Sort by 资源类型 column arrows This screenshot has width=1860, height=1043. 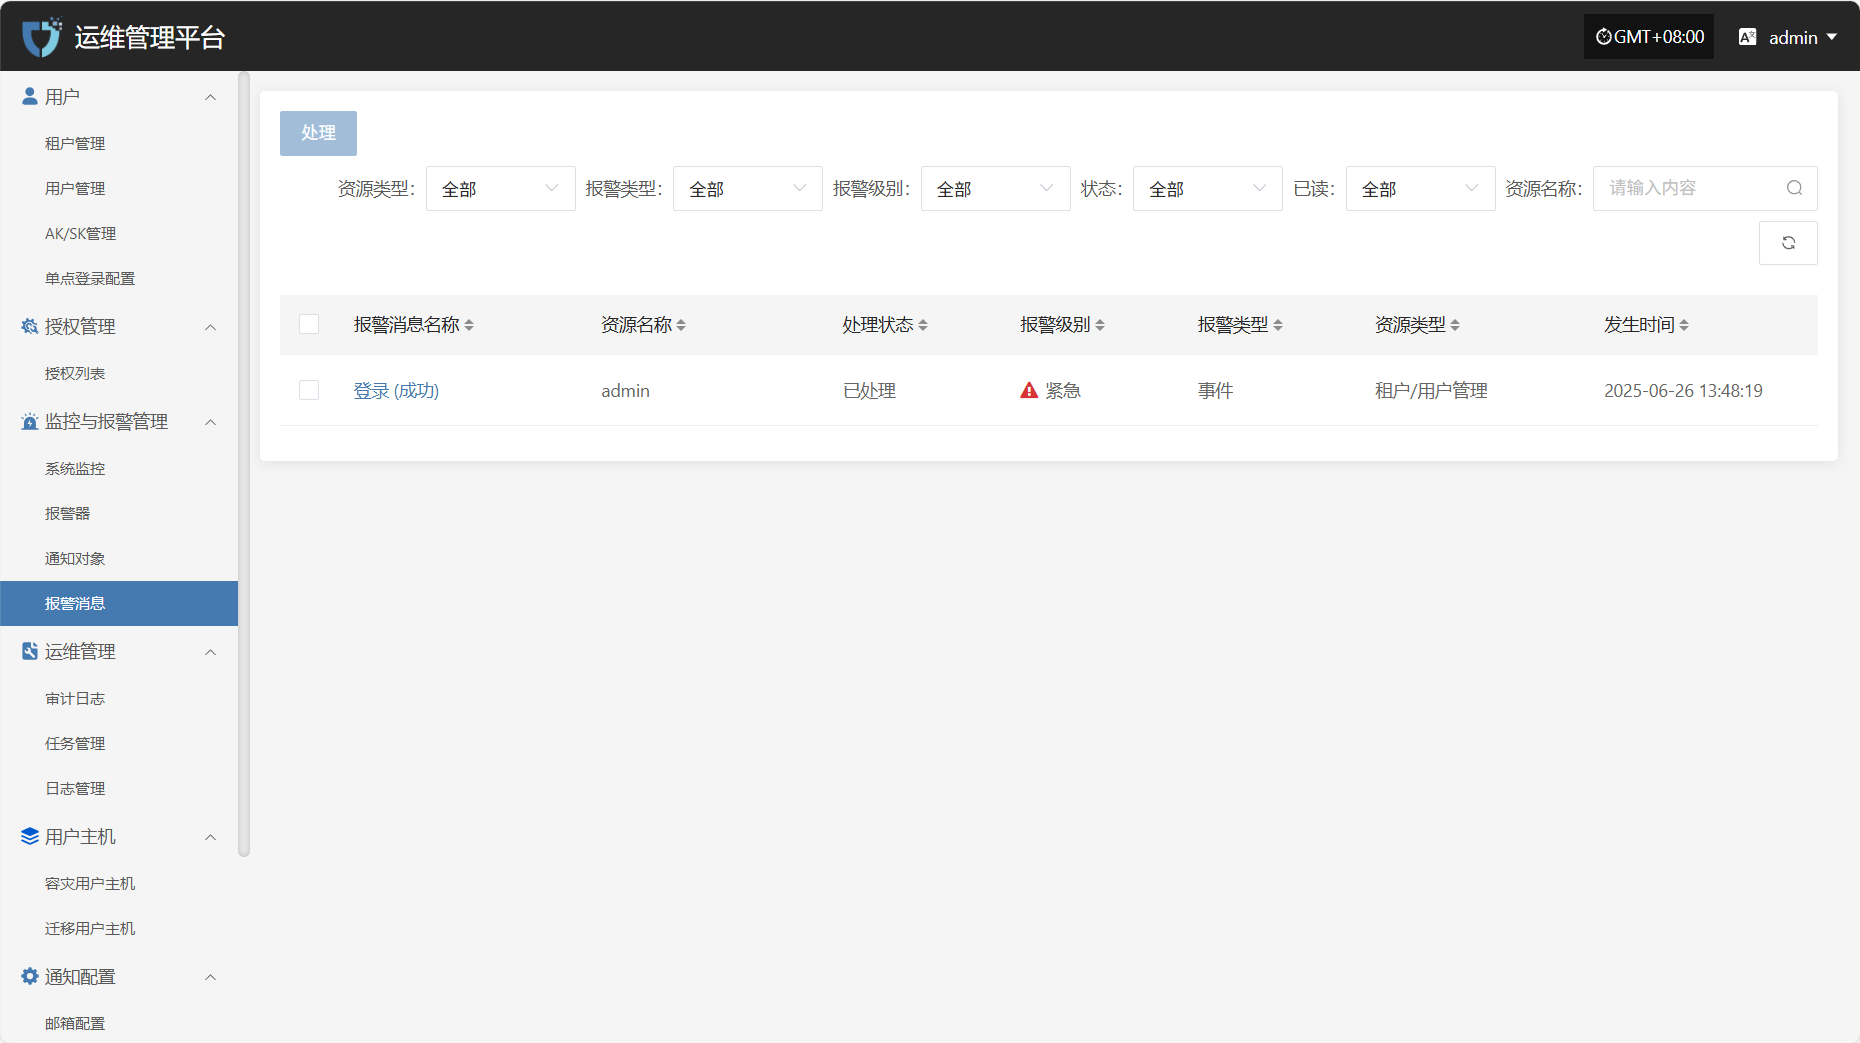[1455, 325]
